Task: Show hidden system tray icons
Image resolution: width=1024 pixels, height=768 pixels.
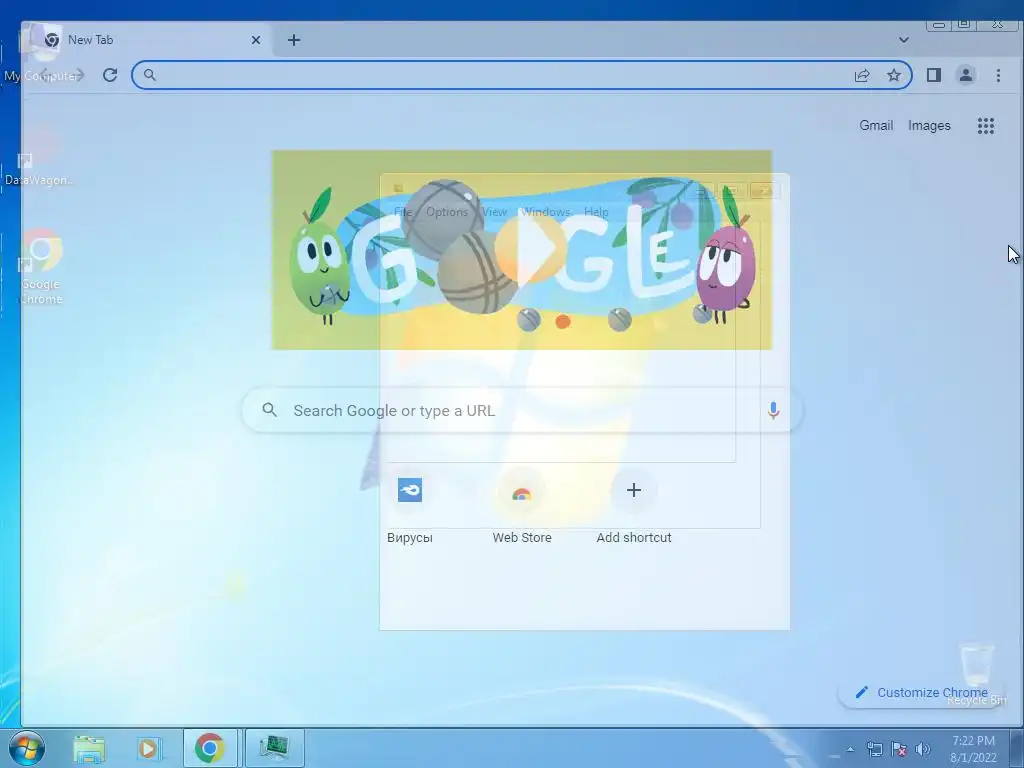Action: pos(850,749)
